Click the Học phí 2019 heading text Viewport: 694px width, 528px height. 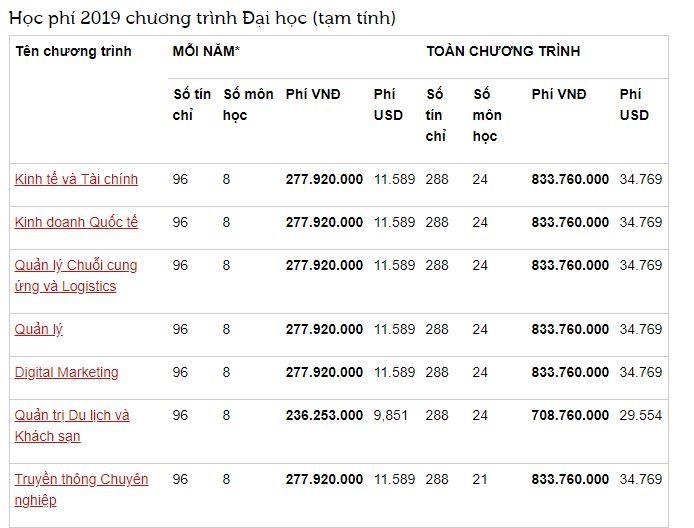click(201, 19)
